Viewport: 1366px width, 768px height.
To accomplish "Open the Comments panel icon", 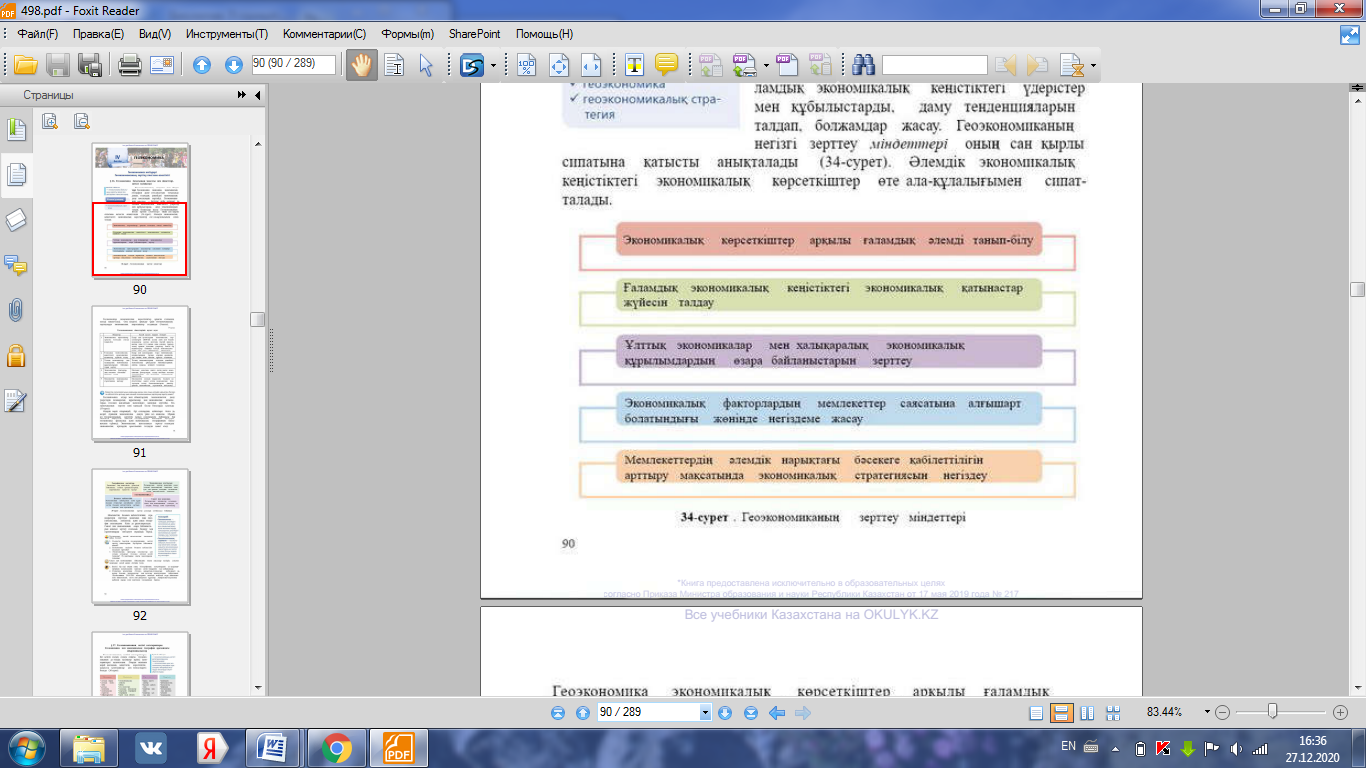I will (16, 265).
